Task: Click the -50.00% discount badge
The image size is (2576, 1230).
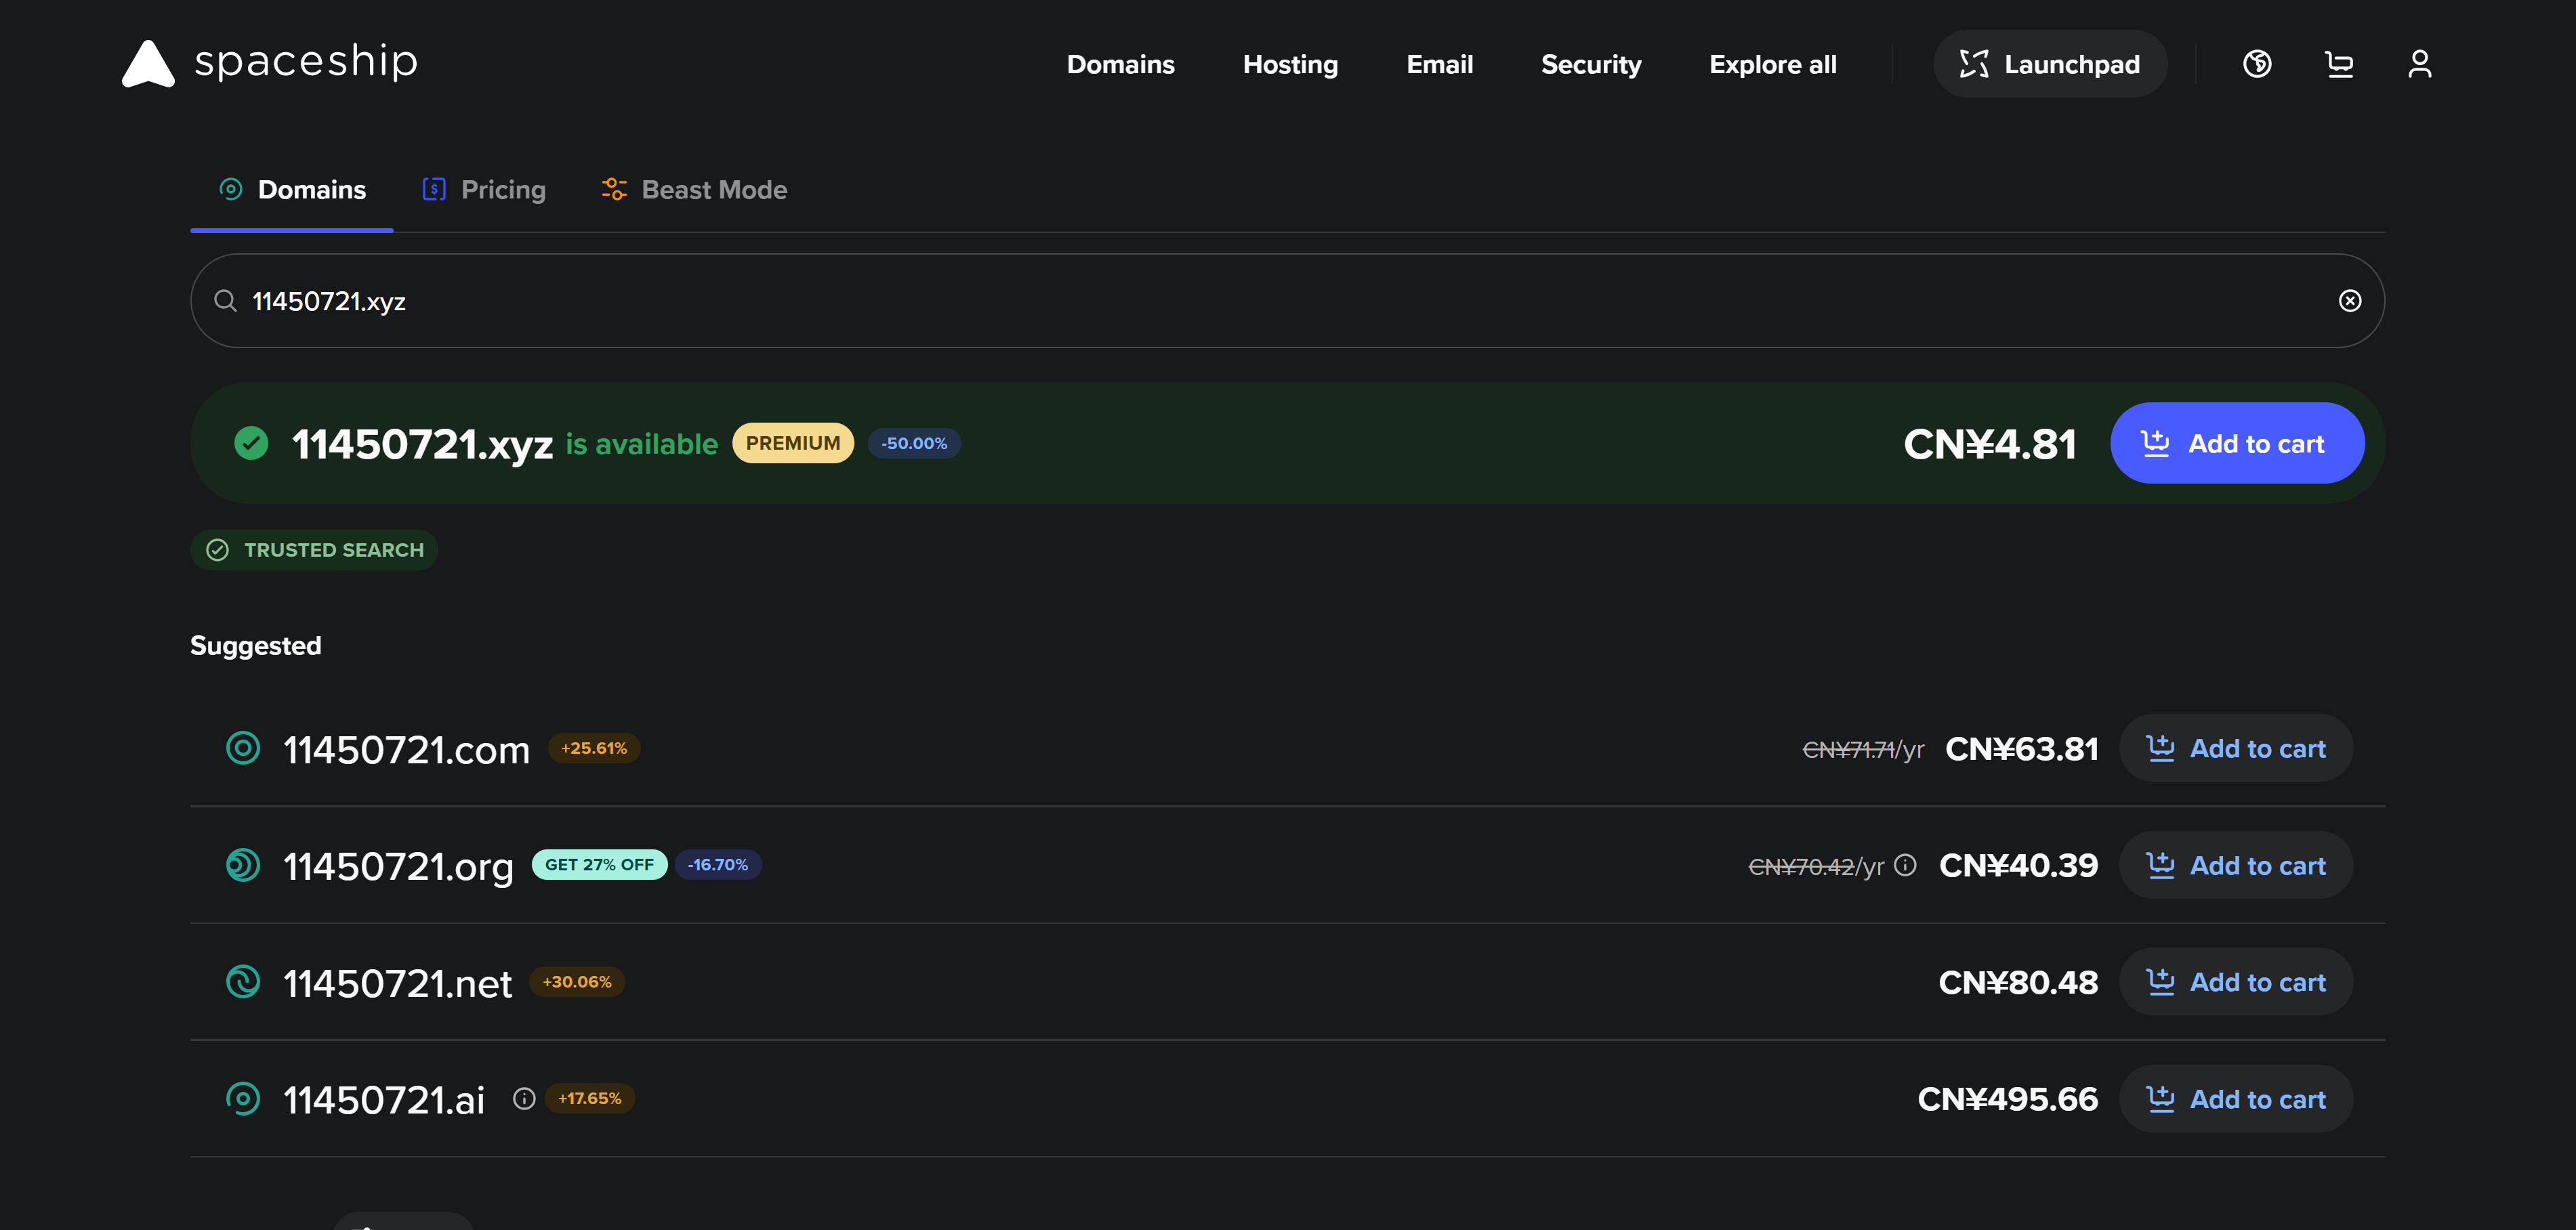Action: [914, 443]
